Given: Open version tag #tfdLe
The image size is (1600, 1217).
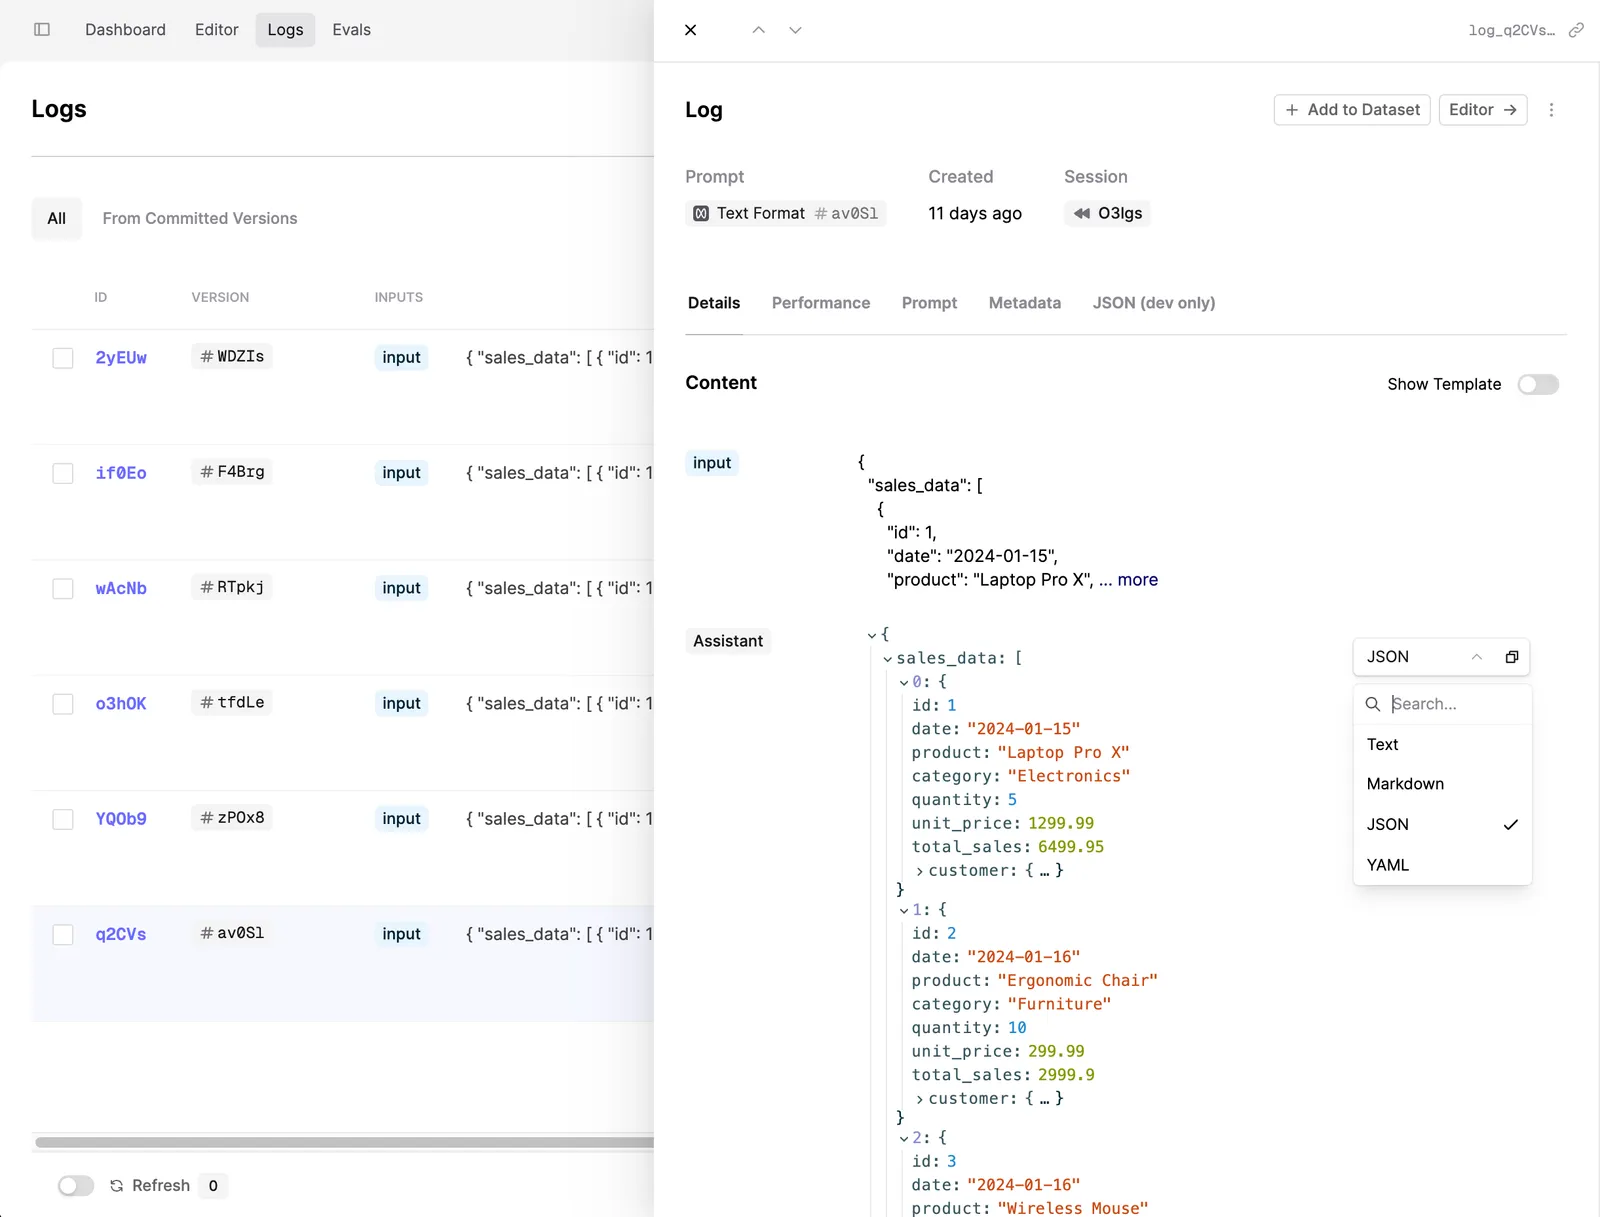Looking at the screenshot, I should pos(232,702).
